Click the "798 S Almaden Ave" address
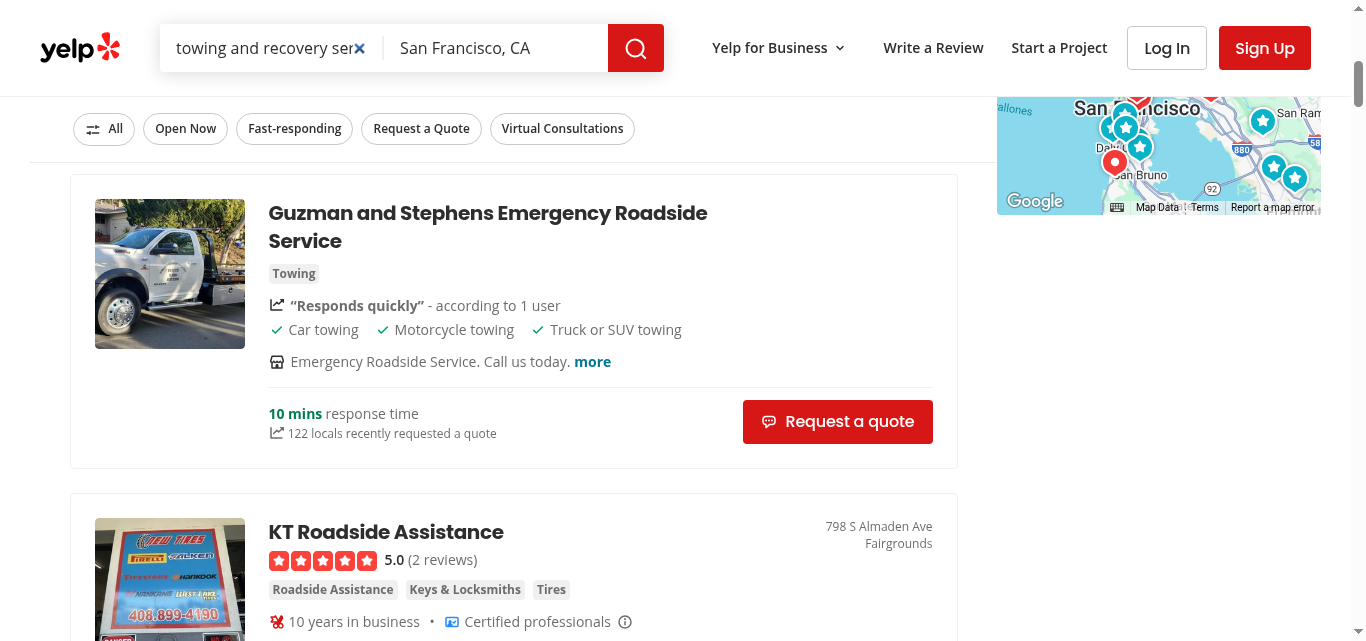 879,527
